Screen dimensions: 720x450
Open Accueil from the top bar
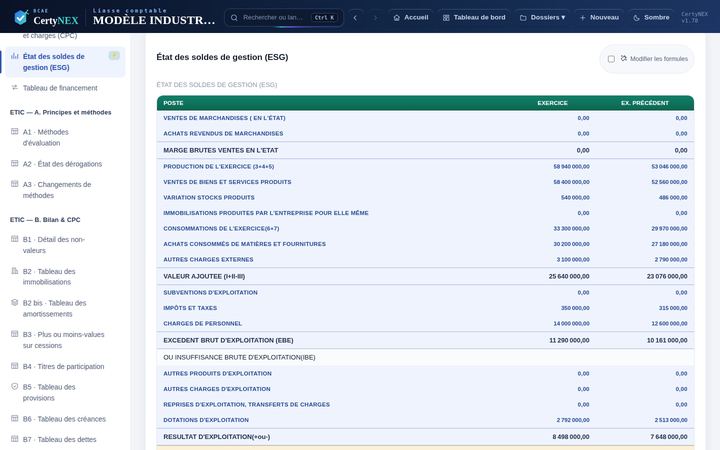click(411, 17)
